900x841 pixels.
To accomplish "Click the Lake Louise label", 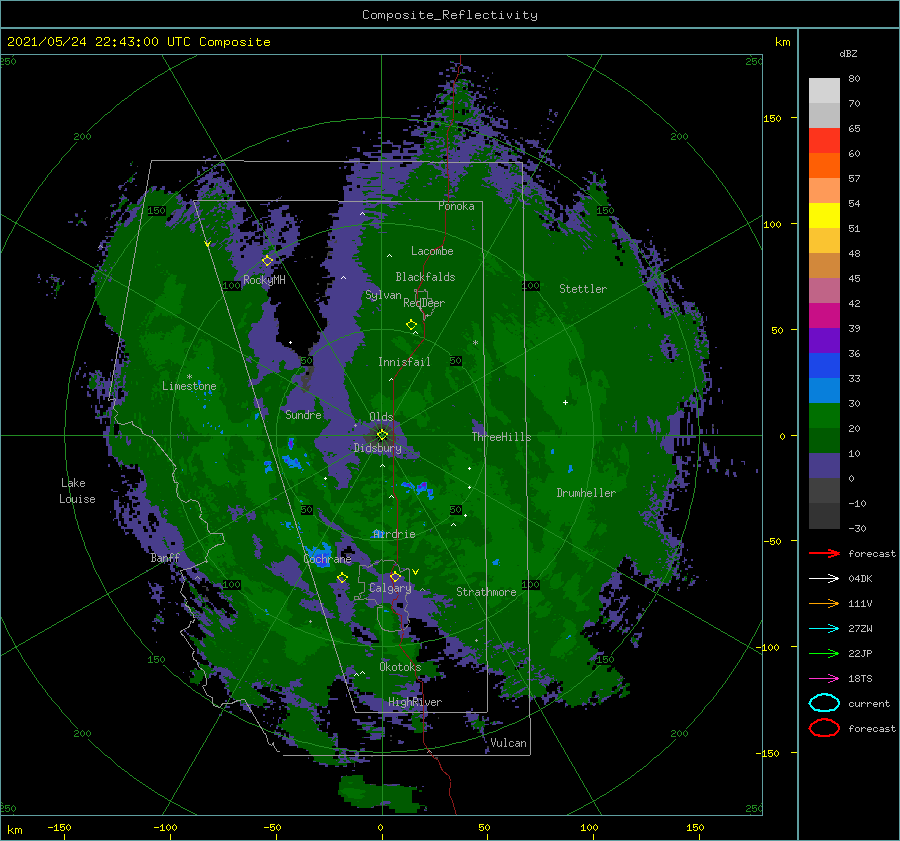I will point(77,491).
